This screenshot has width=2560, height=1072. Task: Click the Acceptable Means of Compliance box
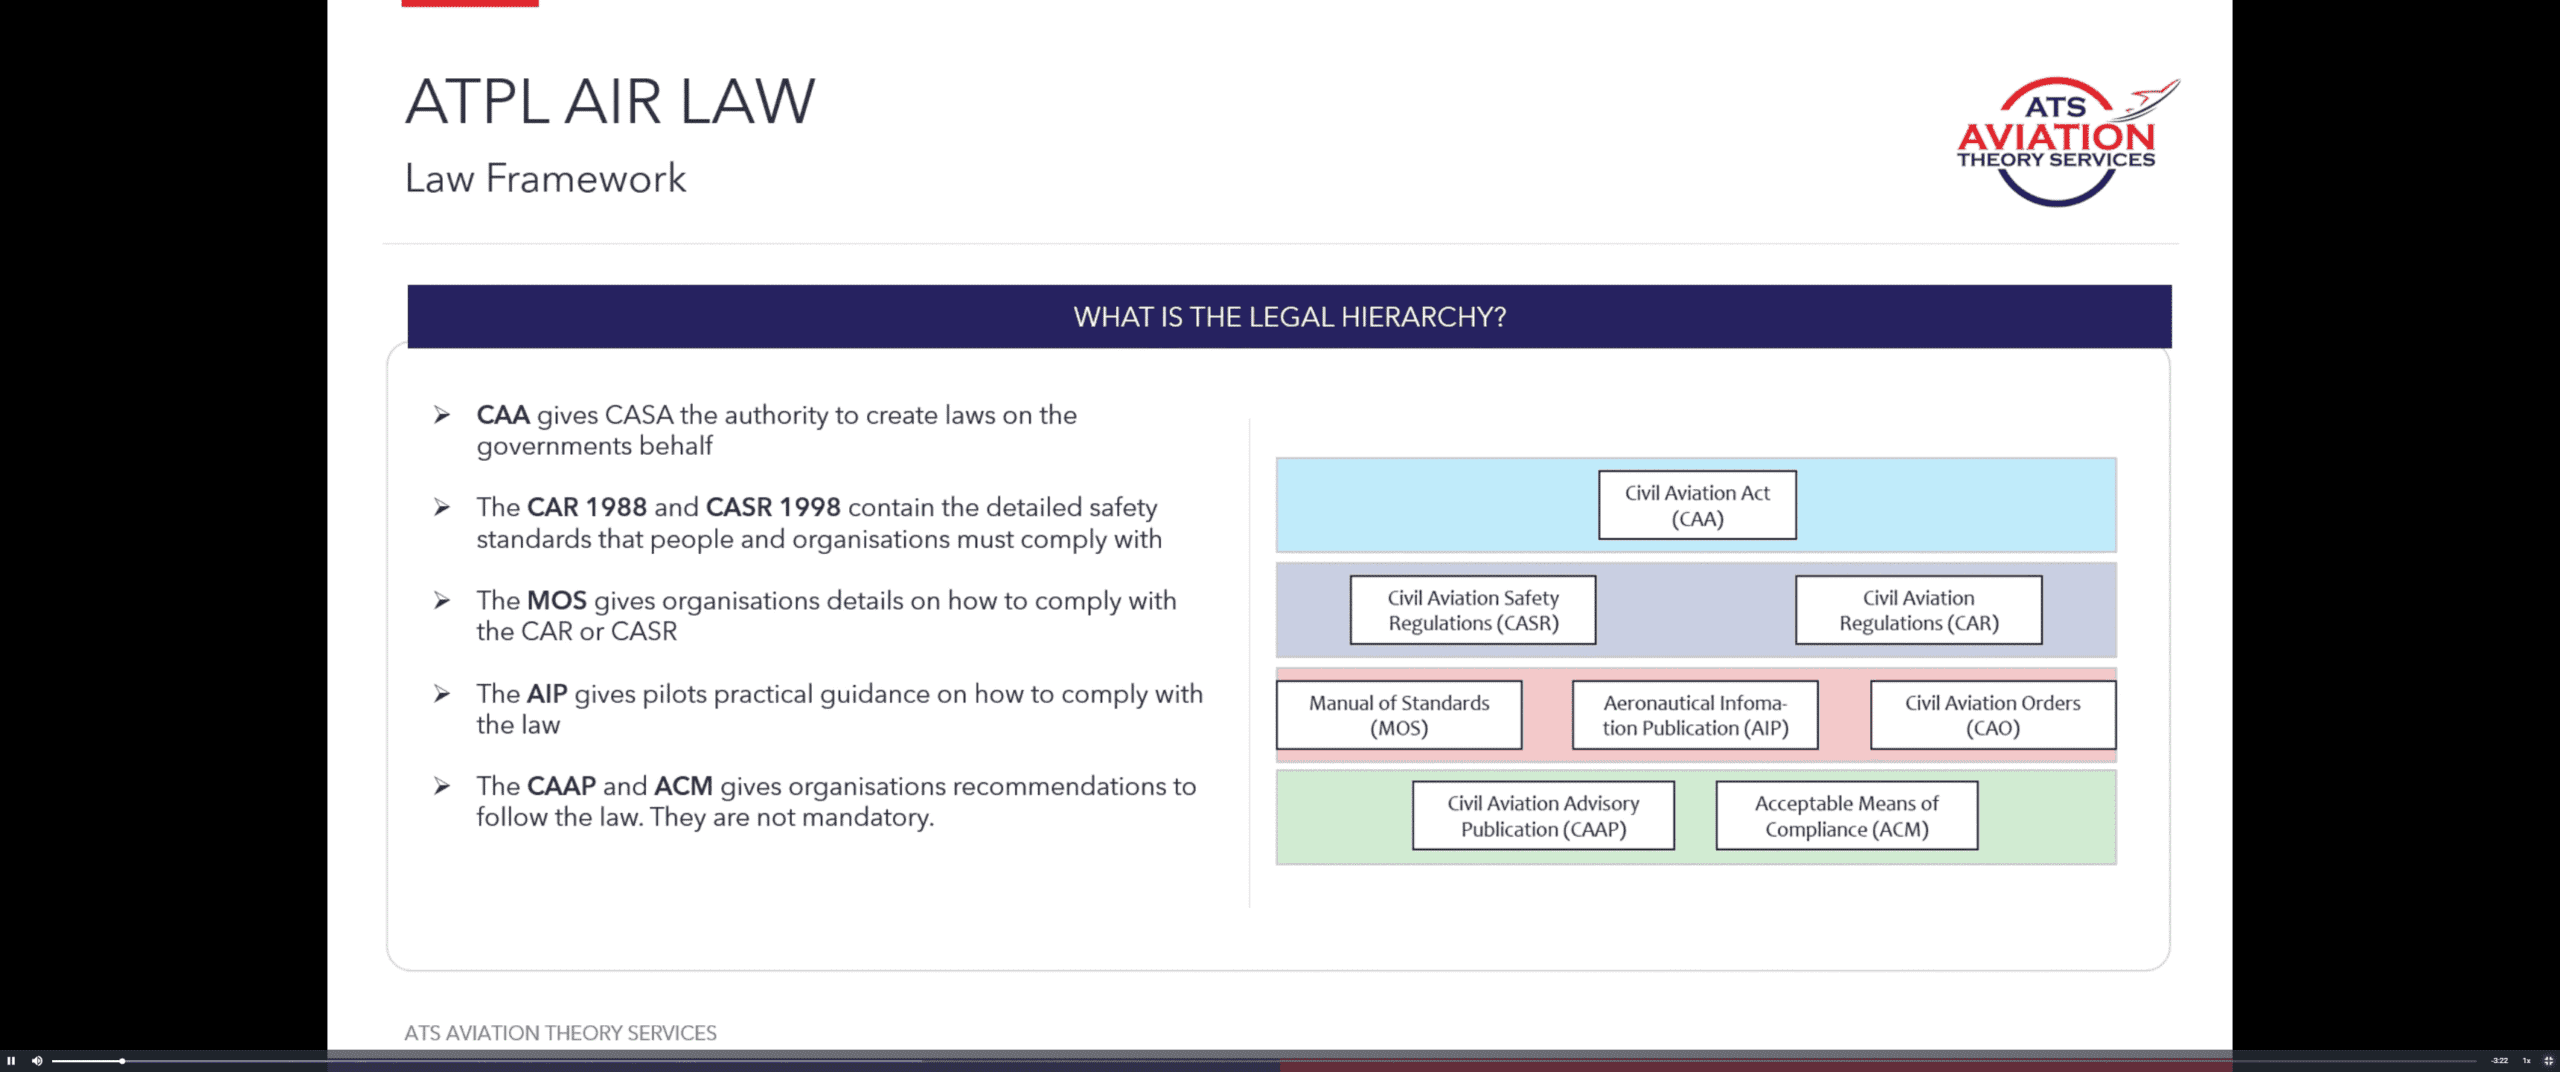(x=1846, y=816)
